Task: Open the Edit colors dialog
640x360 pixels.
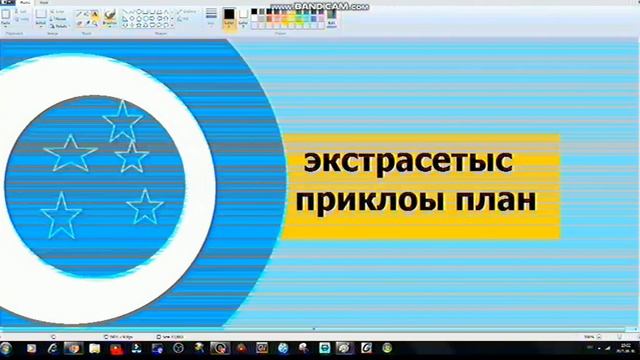Action: coord(332,18)
